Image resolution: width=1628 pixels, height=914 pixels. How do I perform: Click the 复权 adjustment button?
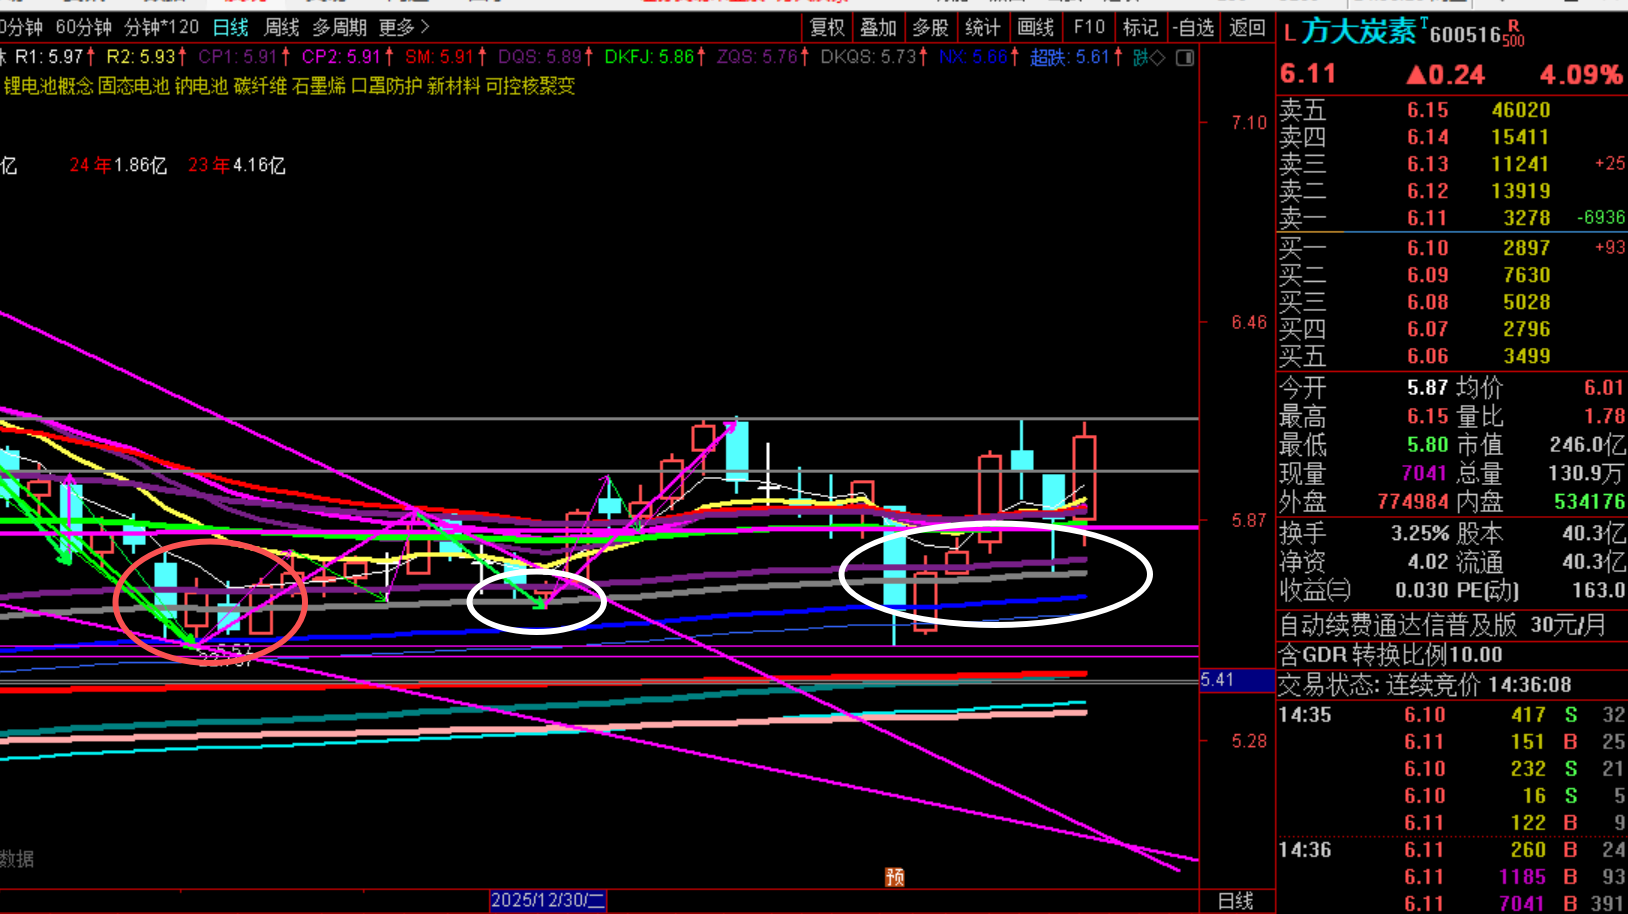(x=827, y=27)
